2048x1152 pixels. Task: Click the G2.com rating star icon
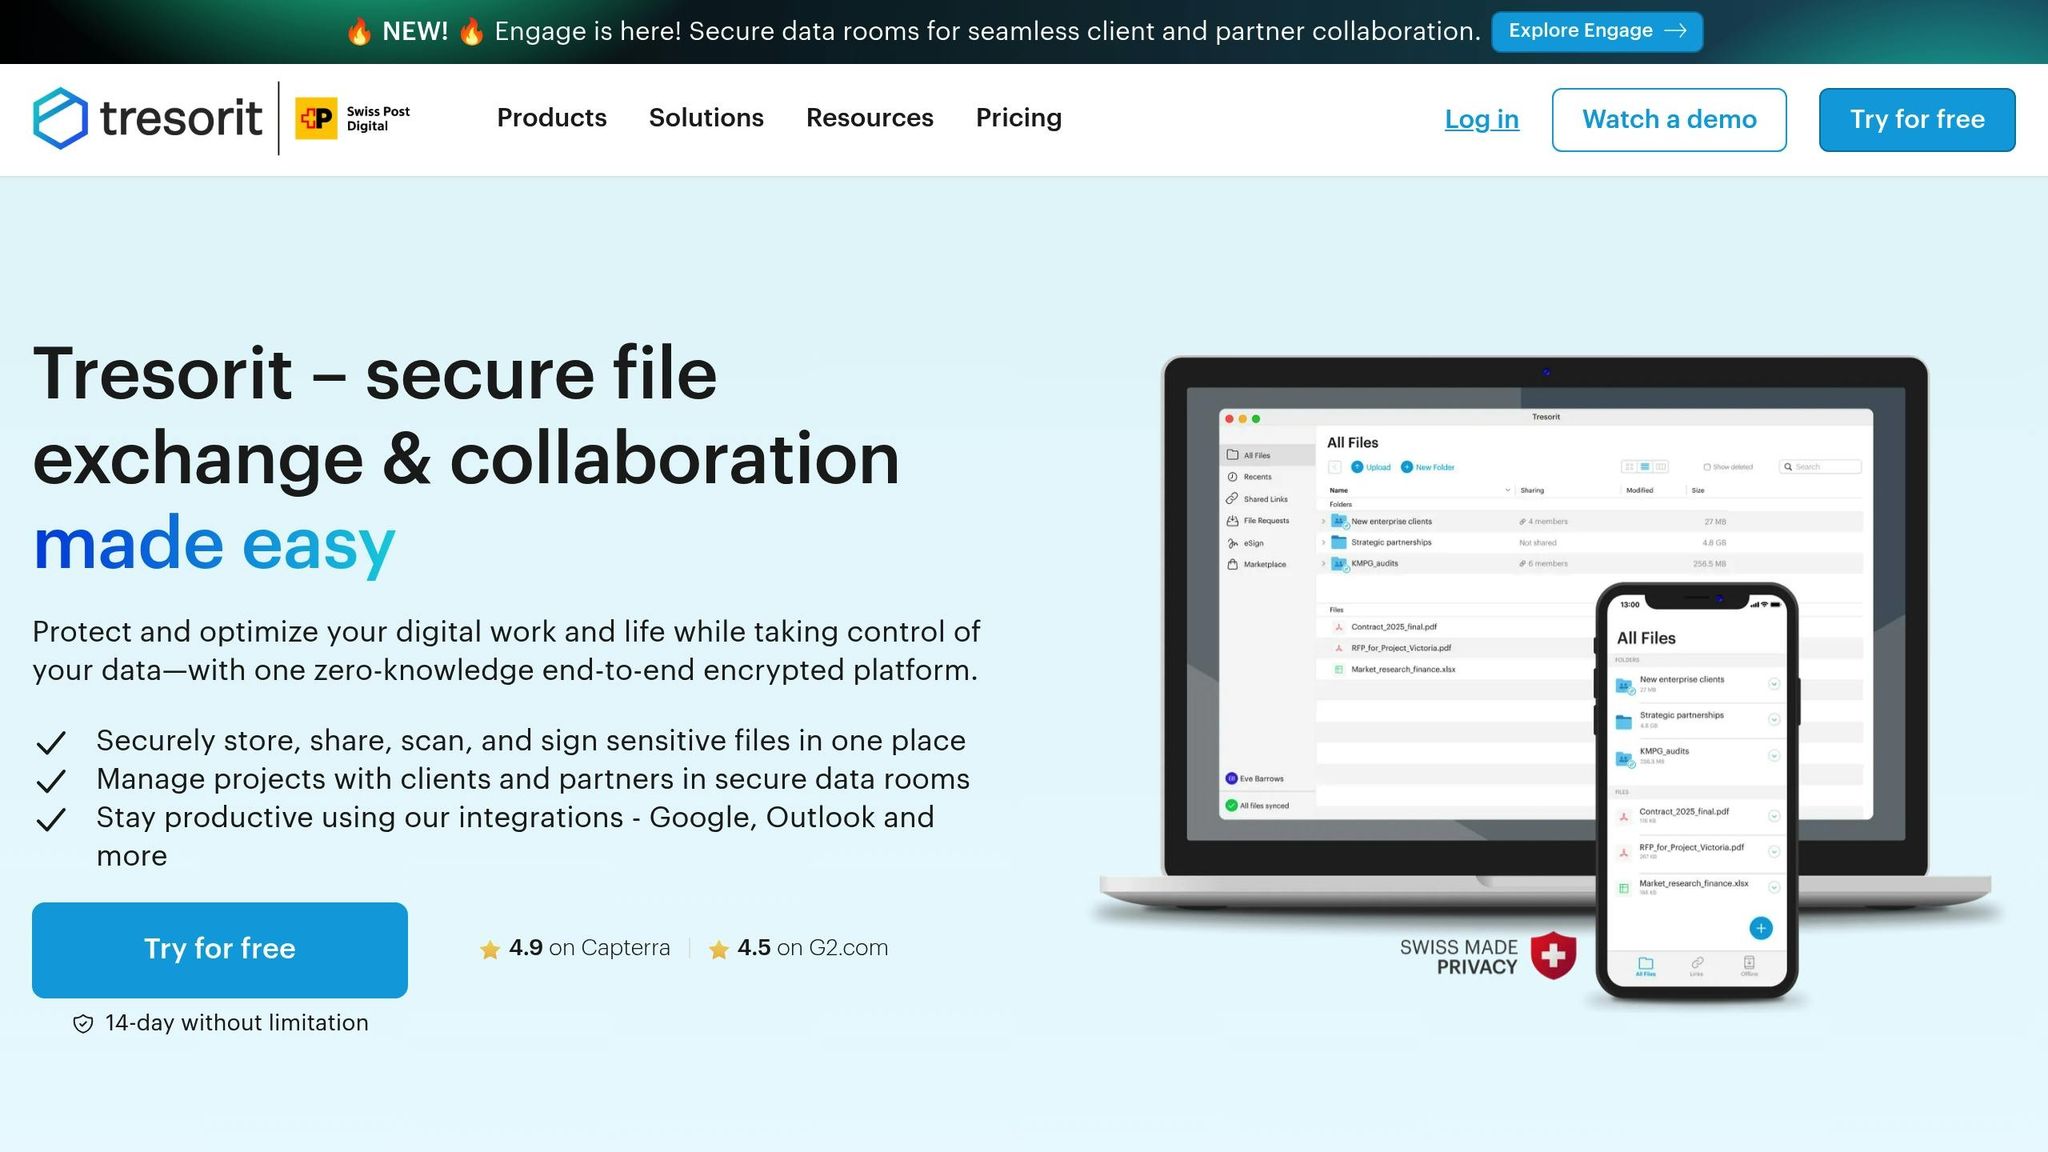click(x=718, y=949)
